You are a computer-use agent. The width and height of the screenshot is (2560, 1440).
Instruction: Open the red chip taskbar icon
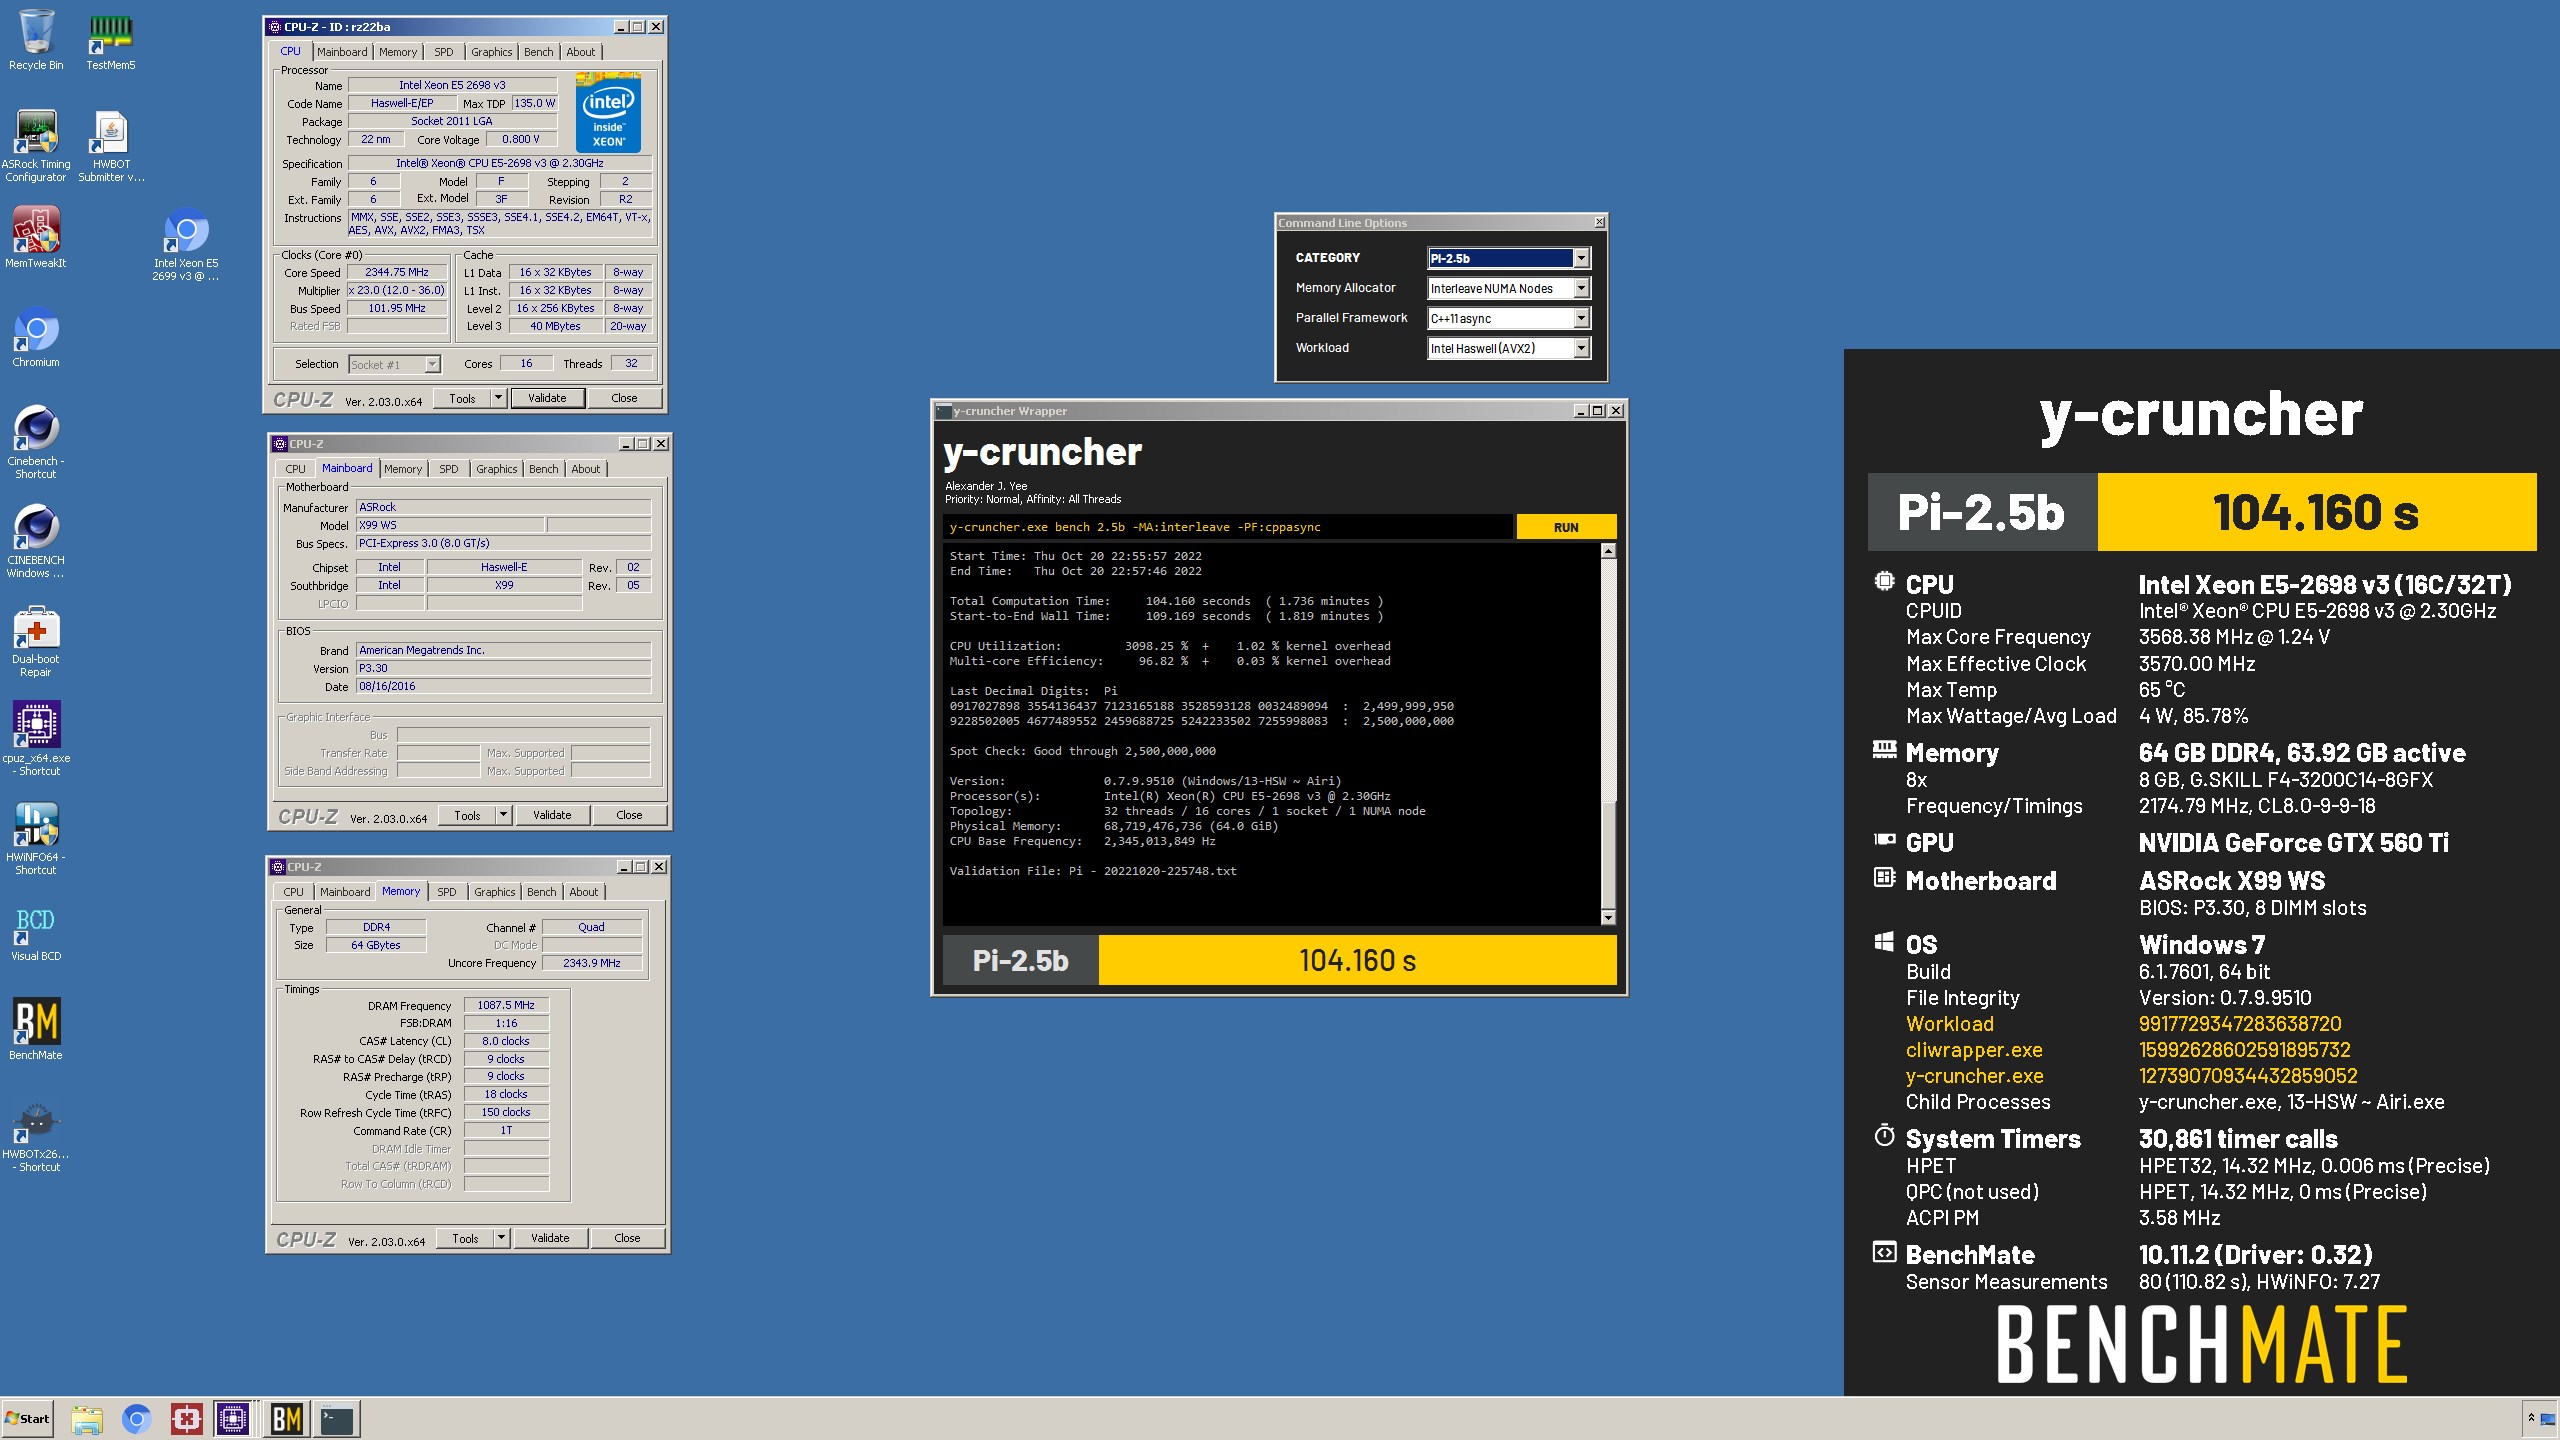click(x=187, y=1419)
